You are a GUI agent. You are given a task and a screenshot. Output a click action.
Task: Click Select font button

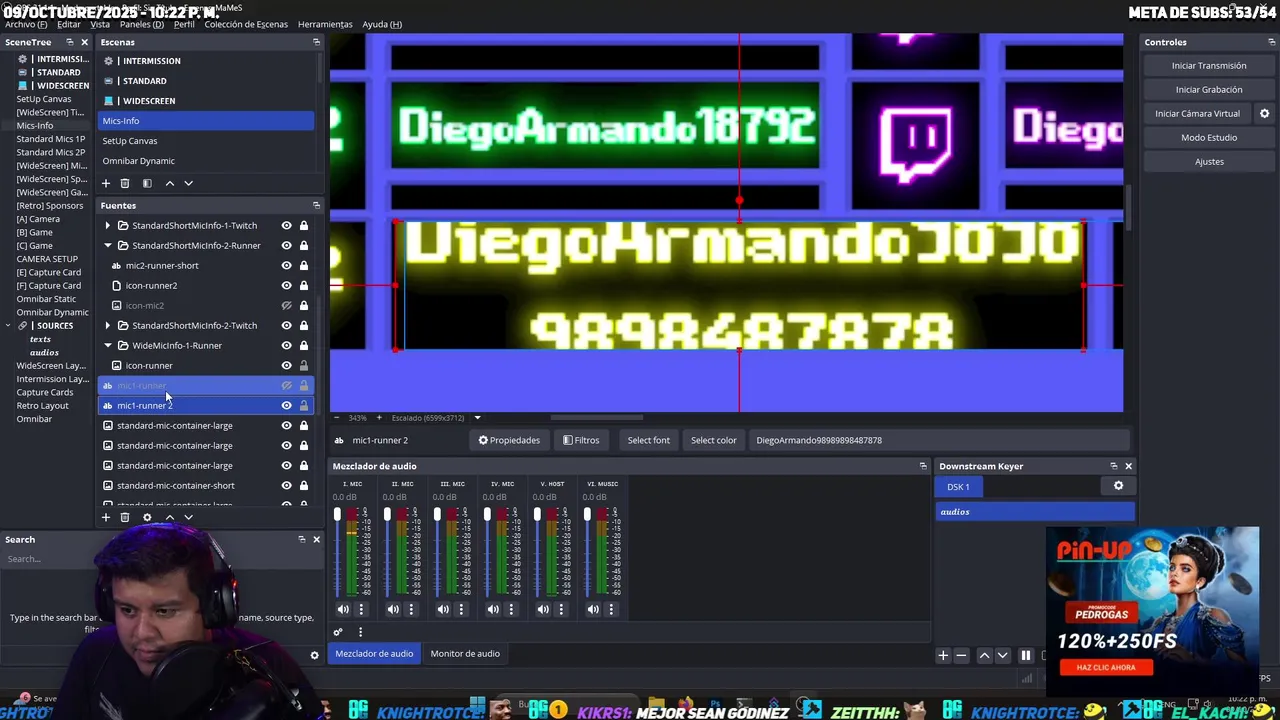click(648, 440)
